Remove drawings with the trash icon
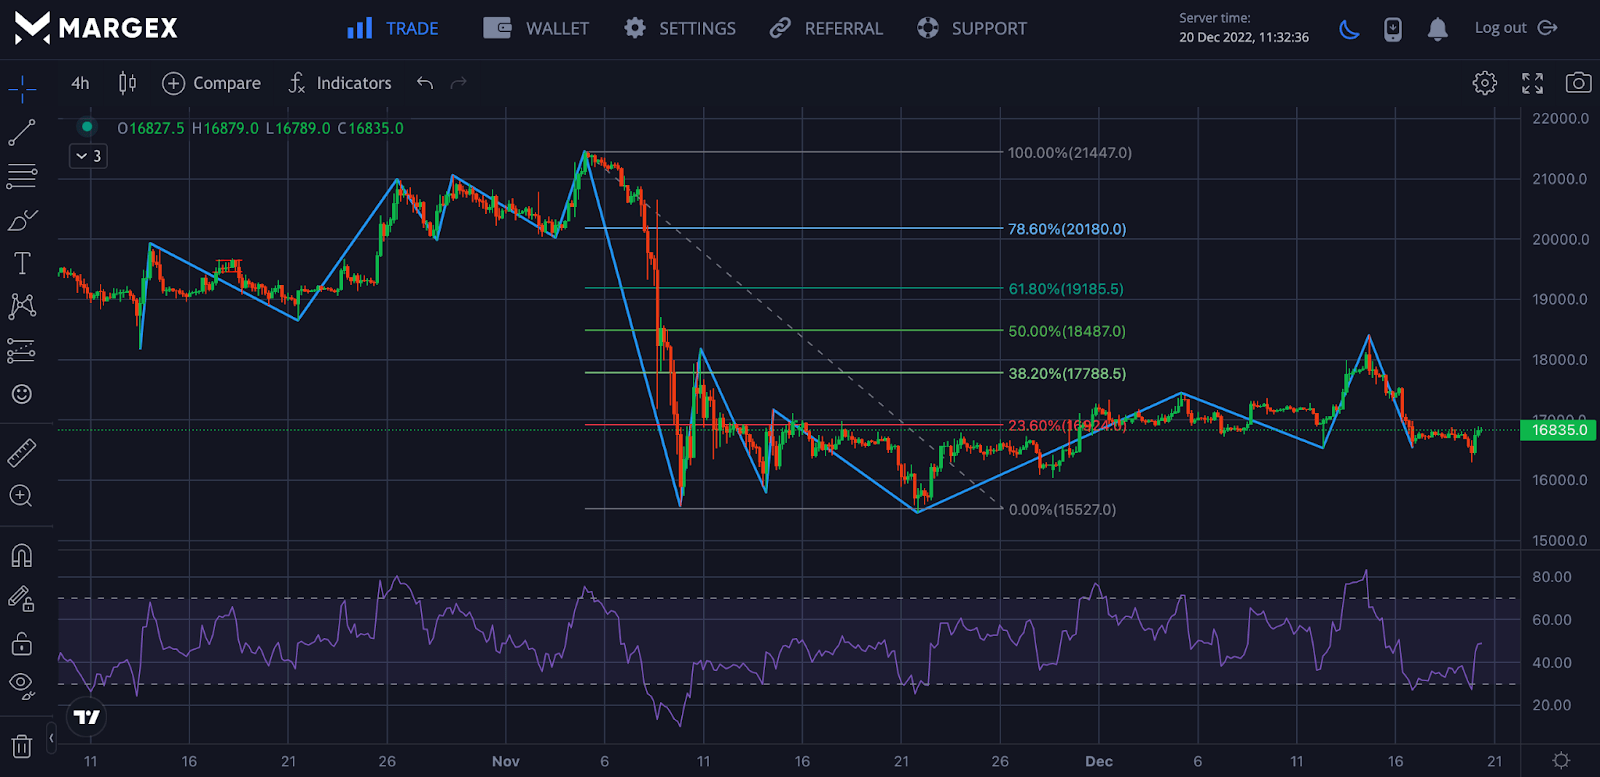 coord(22,746)
